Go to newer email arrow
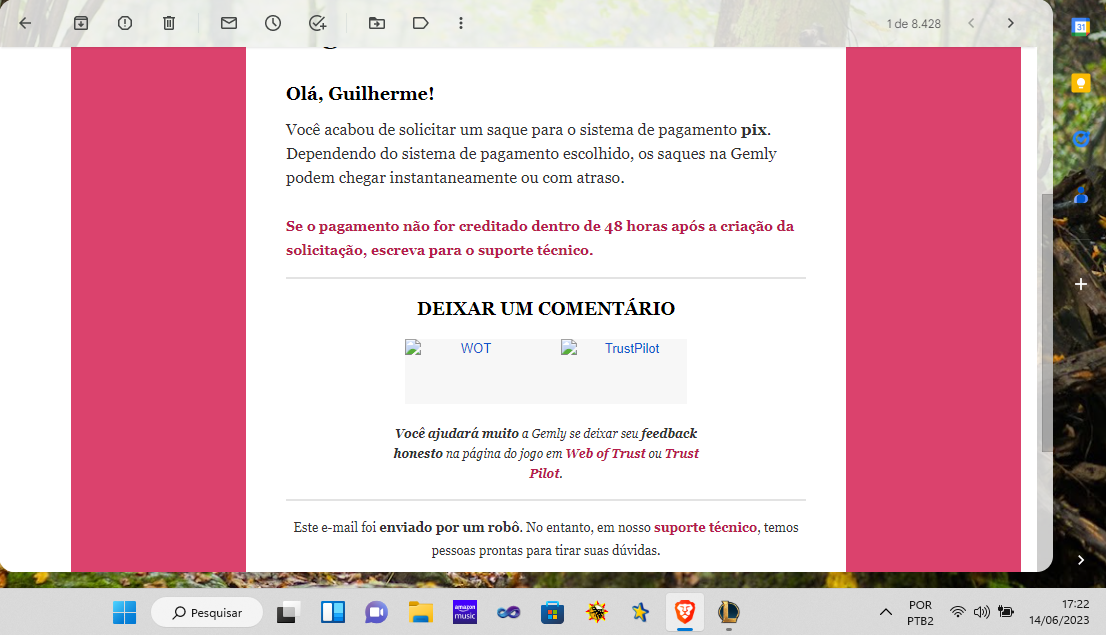 point(971,23)
